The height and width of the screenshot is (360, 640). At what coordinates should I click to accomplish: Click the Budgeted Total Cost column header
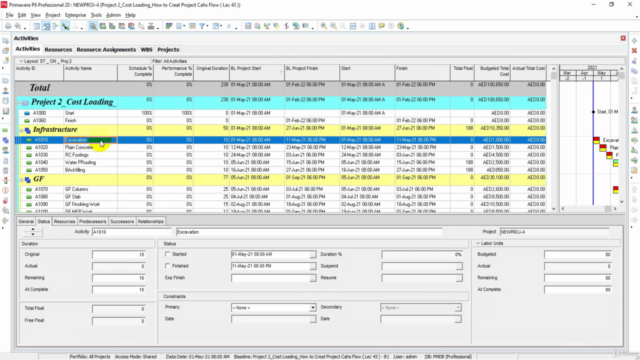492,72
